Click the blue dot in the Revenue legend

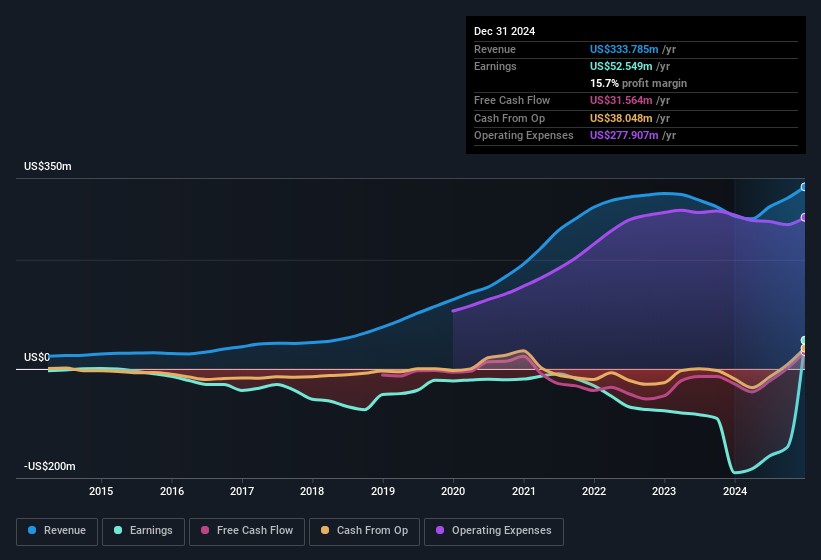33,531
